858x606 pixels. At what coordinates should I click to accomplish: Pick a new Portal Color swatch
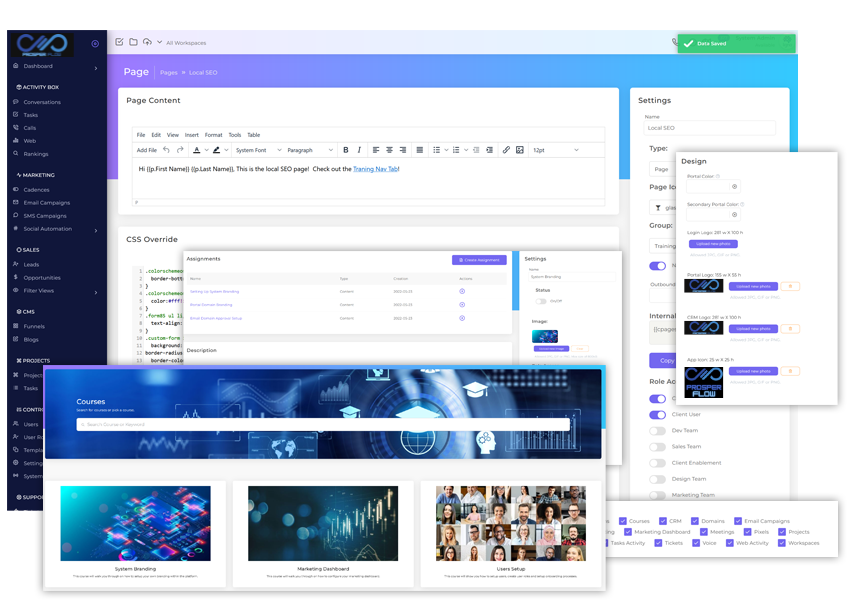pos(735,186)
